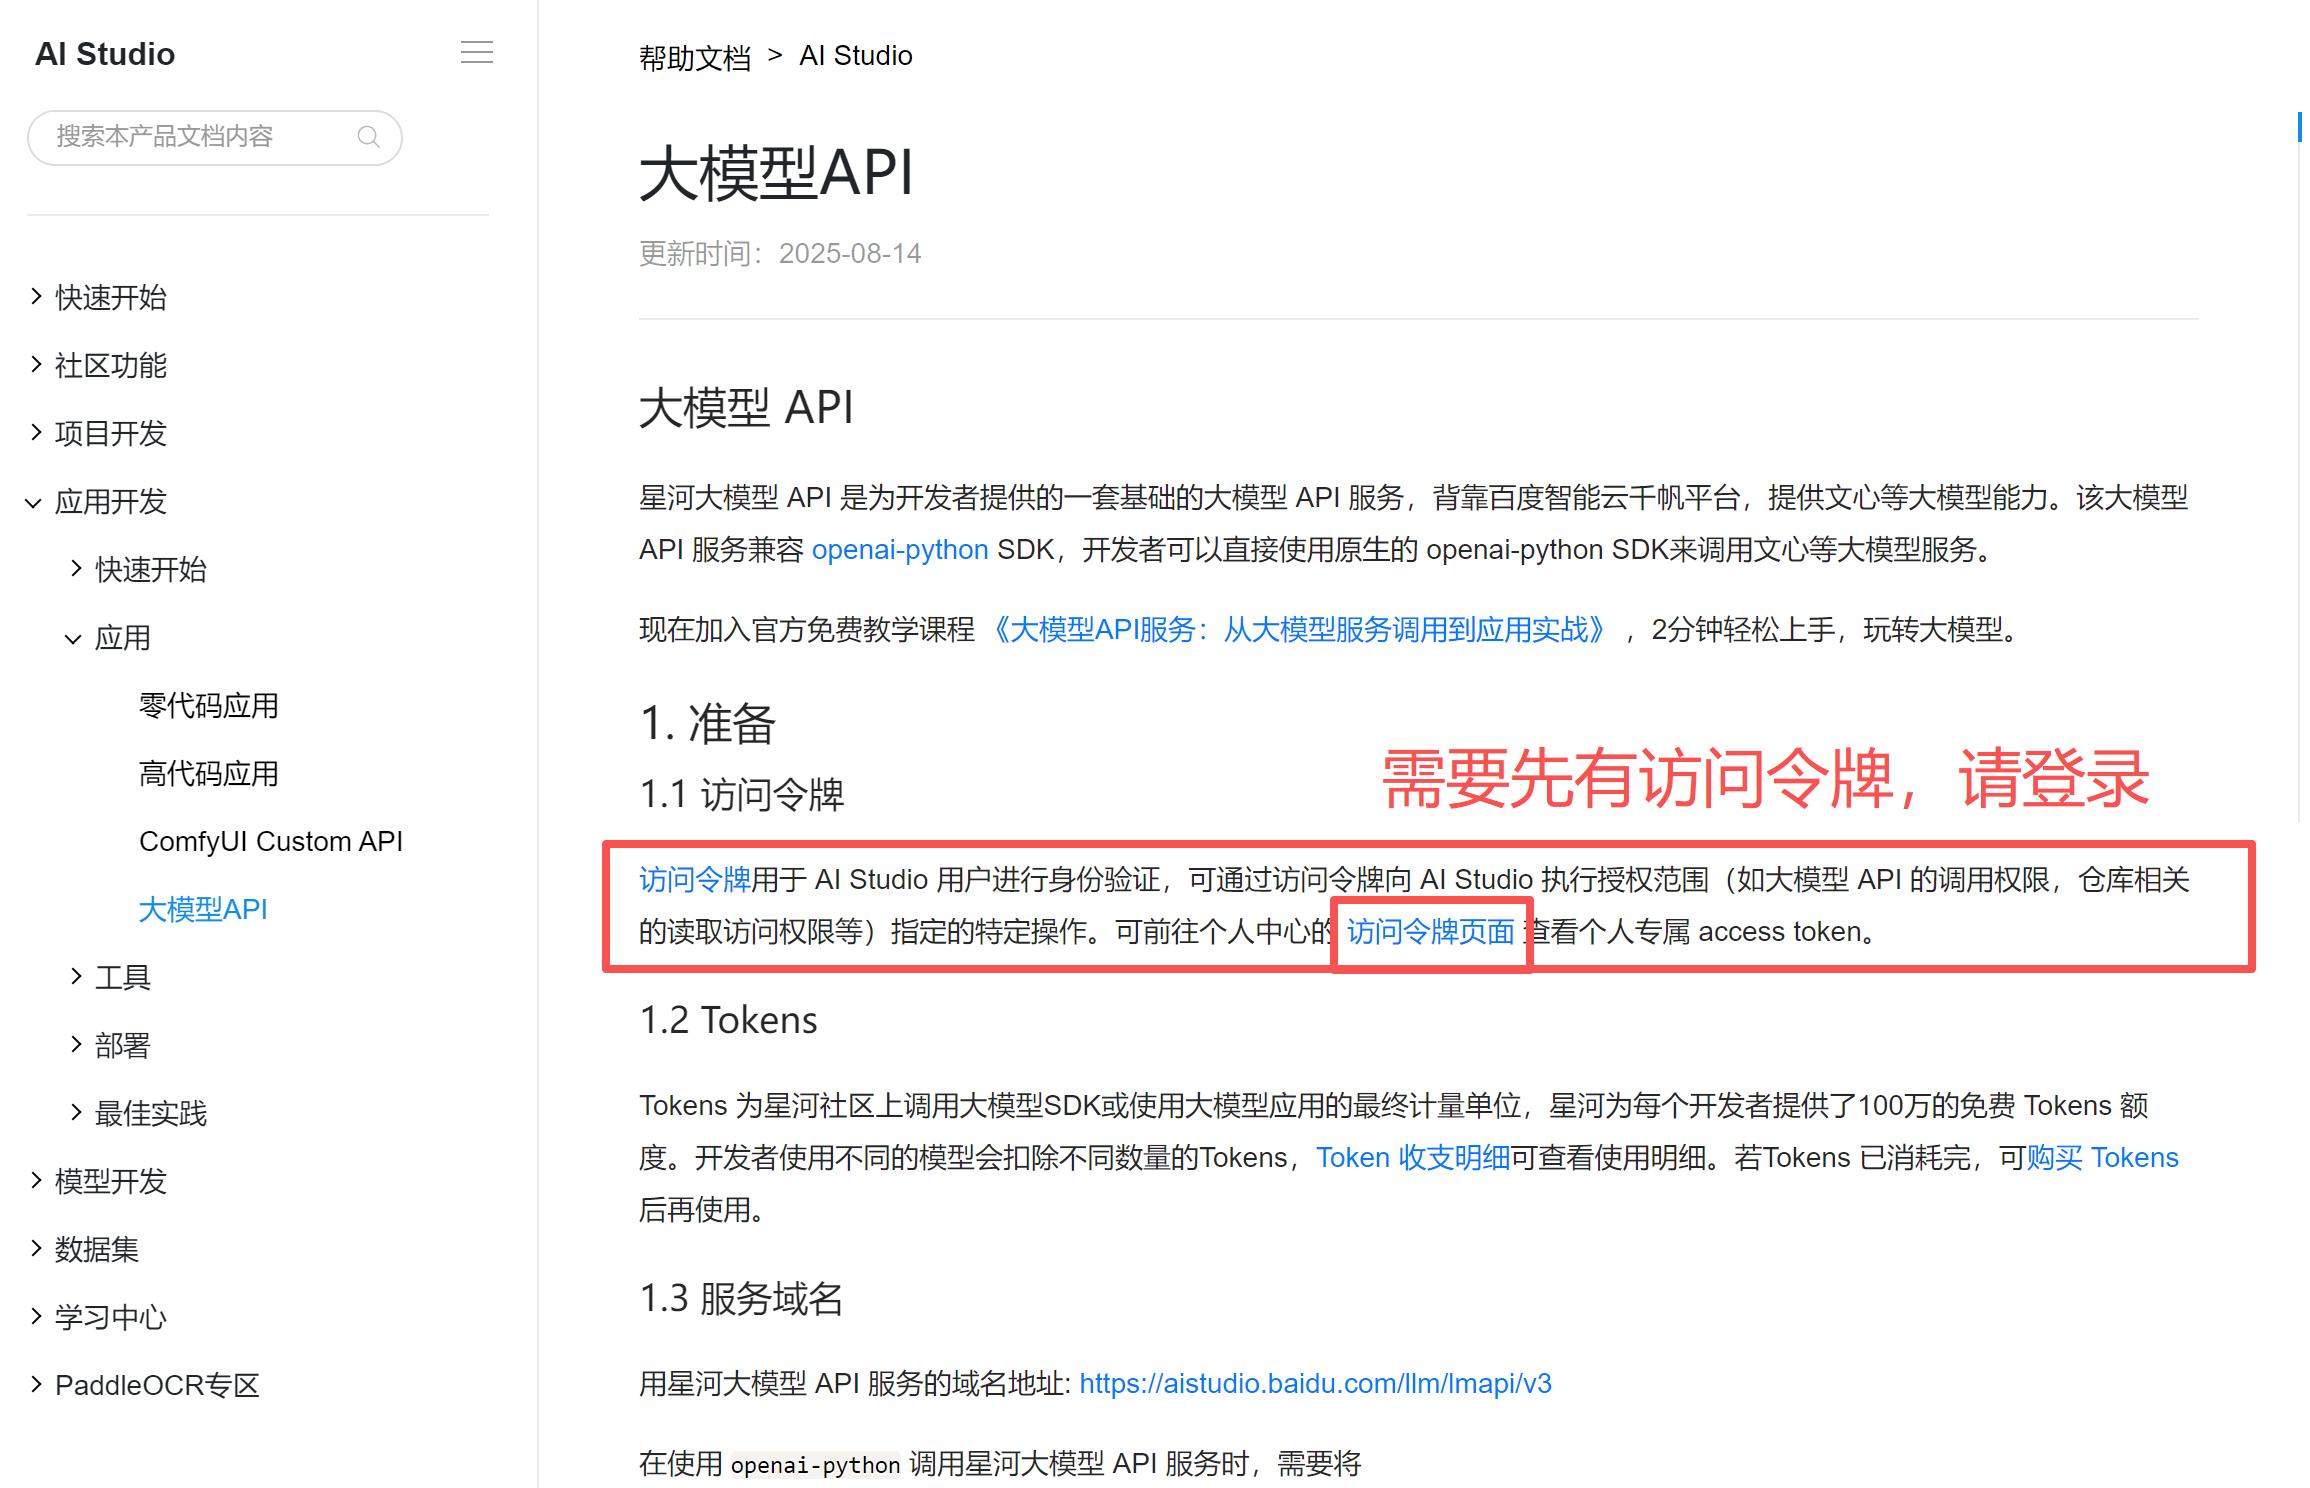Expand the 项目开发 section

click(x=110, y=433)
